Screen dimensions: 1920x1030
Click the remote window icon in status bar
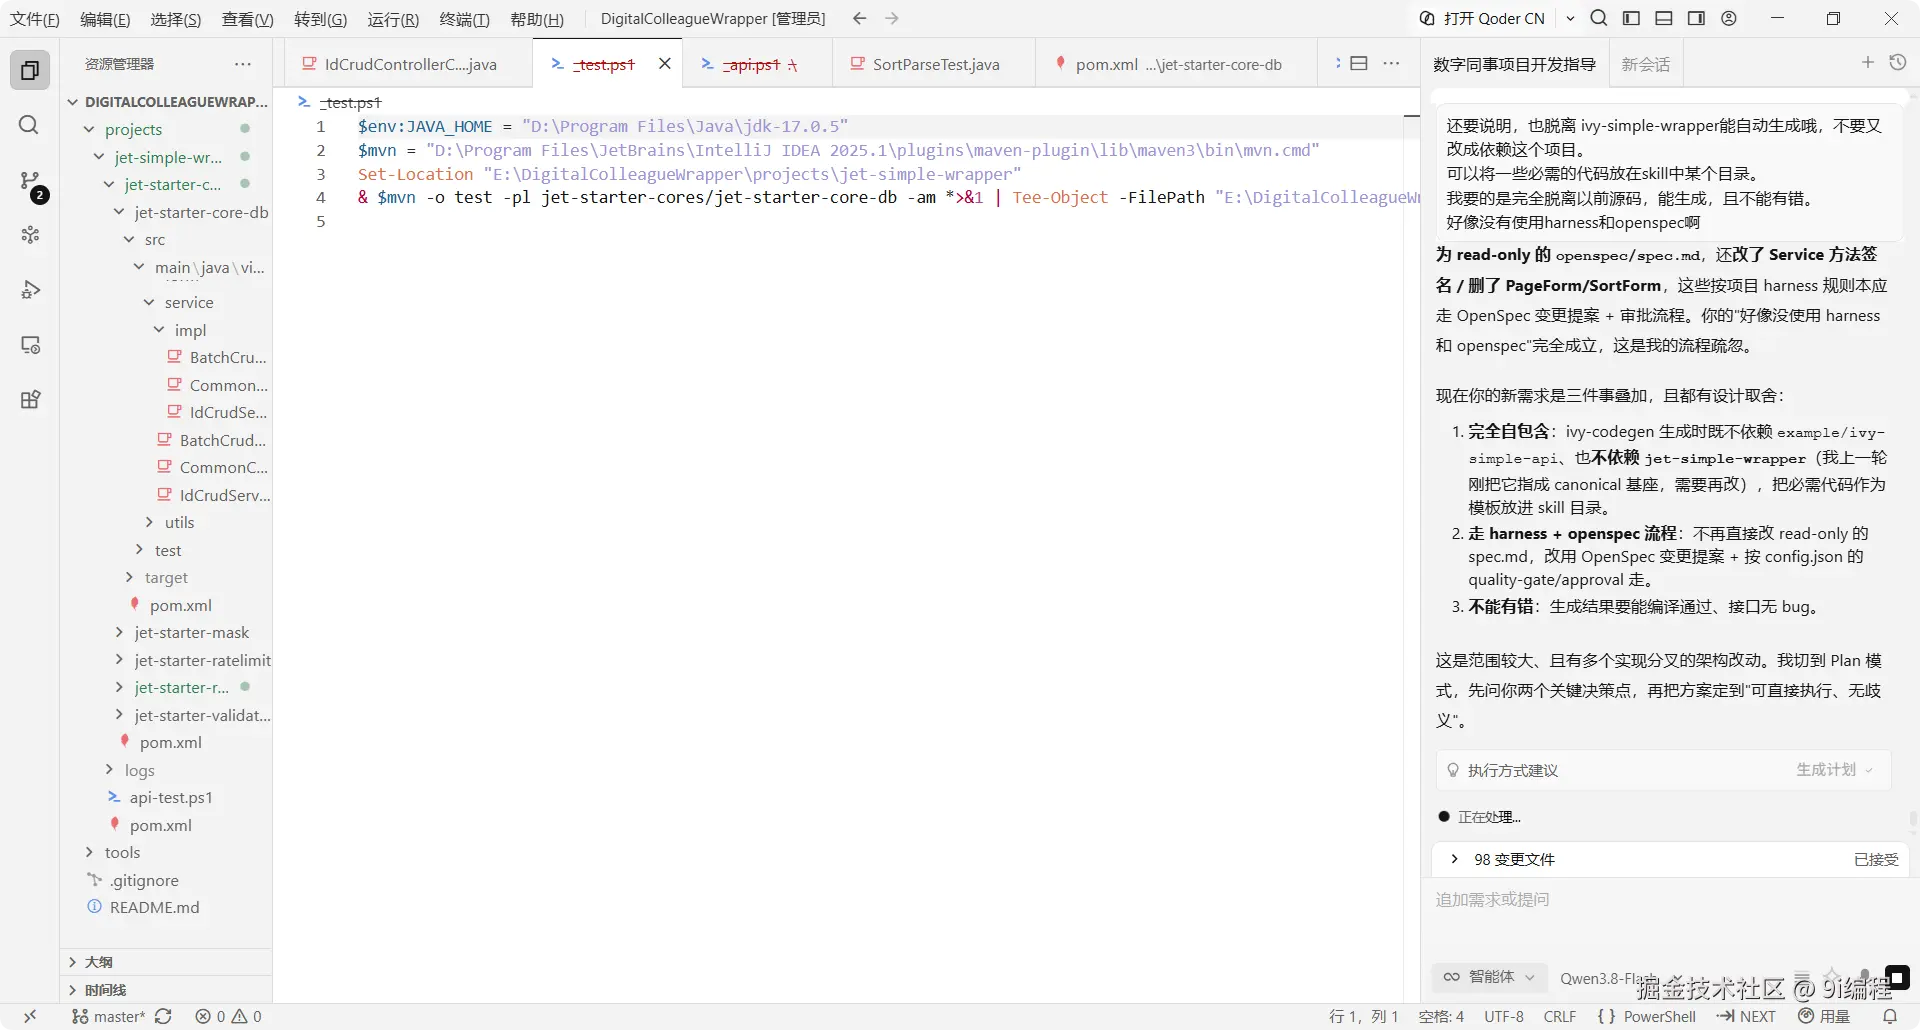tap(30, 1016)
